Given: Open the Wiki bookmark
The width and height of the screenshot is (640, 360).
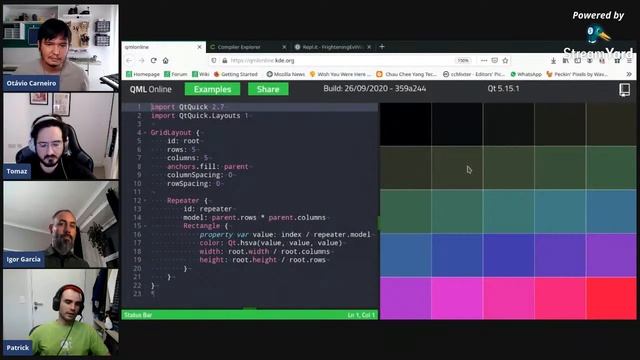Looking at the screenshot, I should pyautogui.click(x=201, y=74).
